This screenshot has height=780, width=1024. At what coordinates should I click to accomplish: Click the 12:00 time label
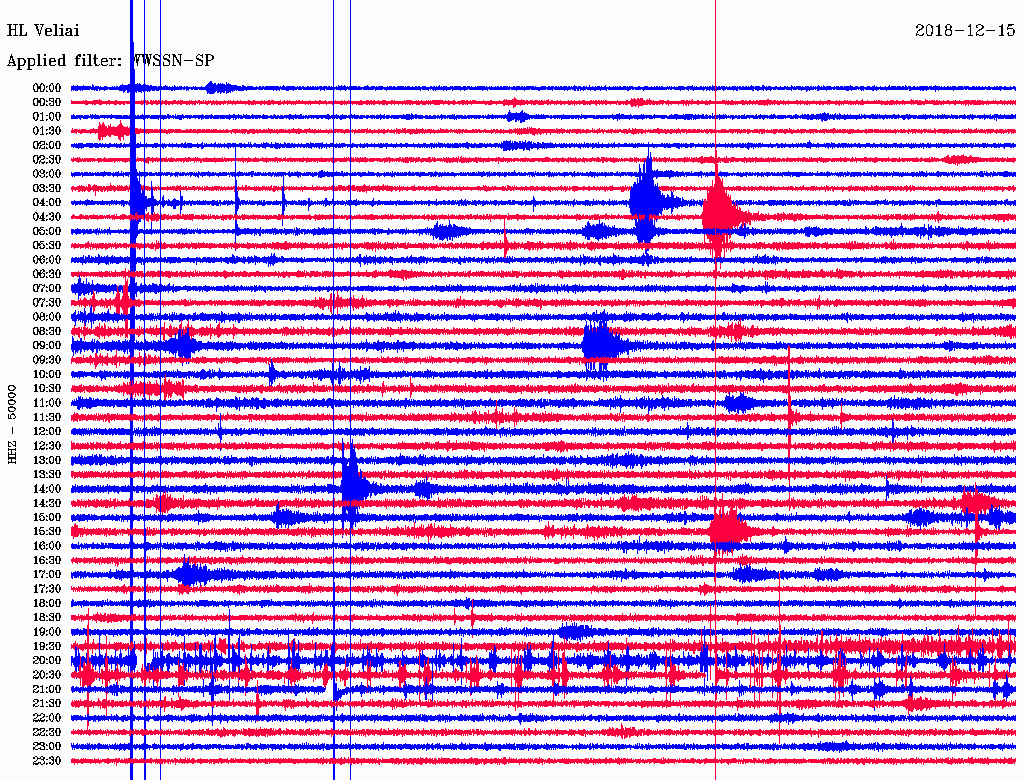47,431
